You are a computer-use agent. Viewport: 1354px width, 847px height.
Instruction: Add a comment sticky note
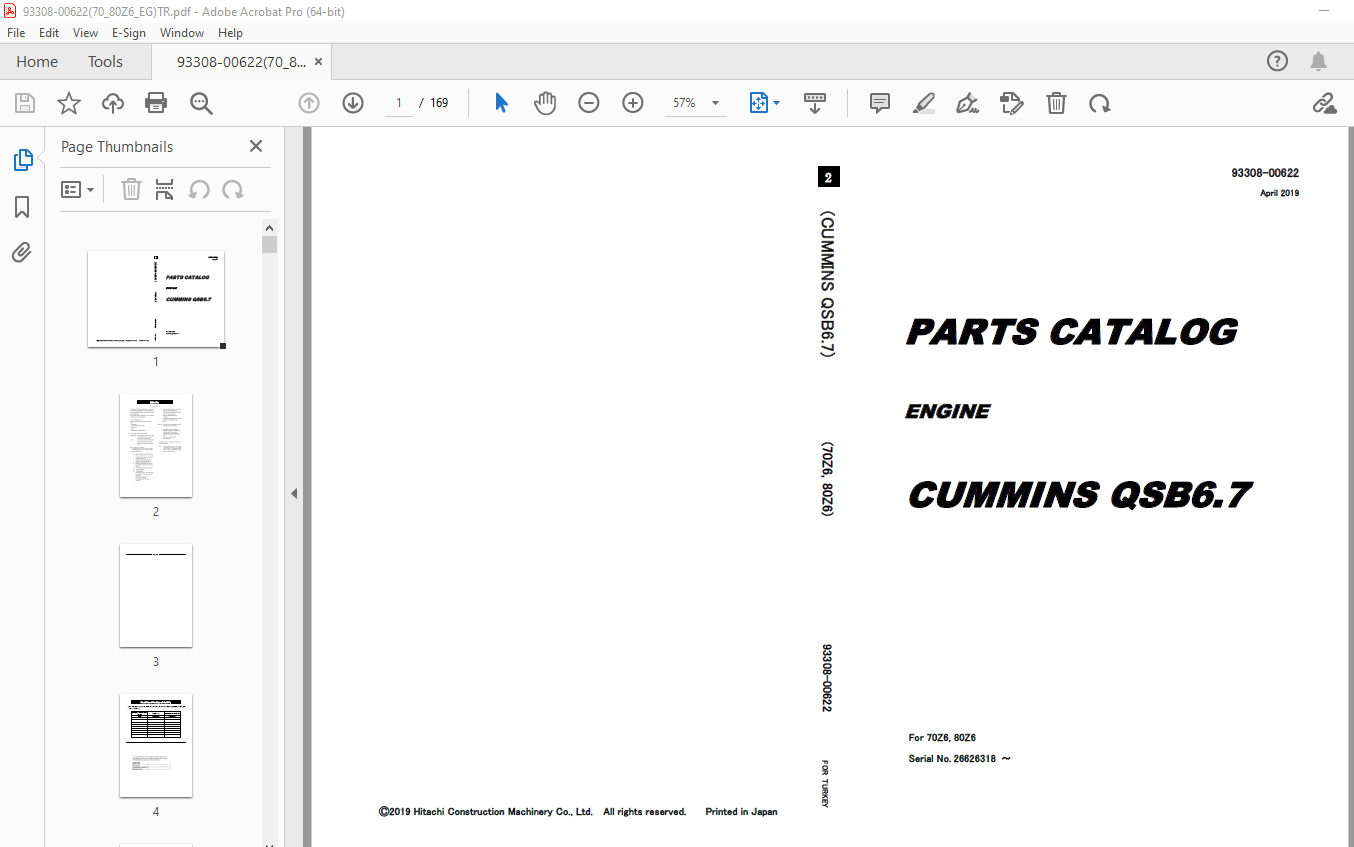880,103
